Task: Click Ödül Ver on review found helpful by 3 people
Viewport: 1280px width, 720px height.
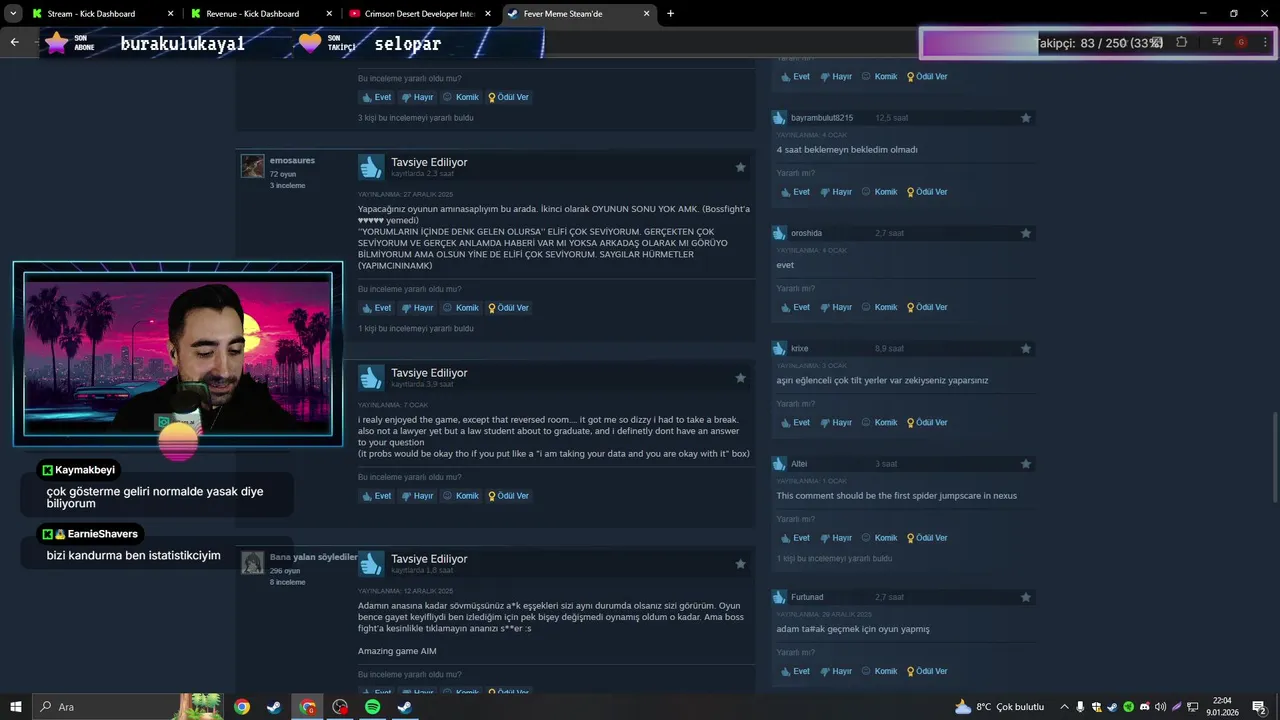Action: (509, 97)
